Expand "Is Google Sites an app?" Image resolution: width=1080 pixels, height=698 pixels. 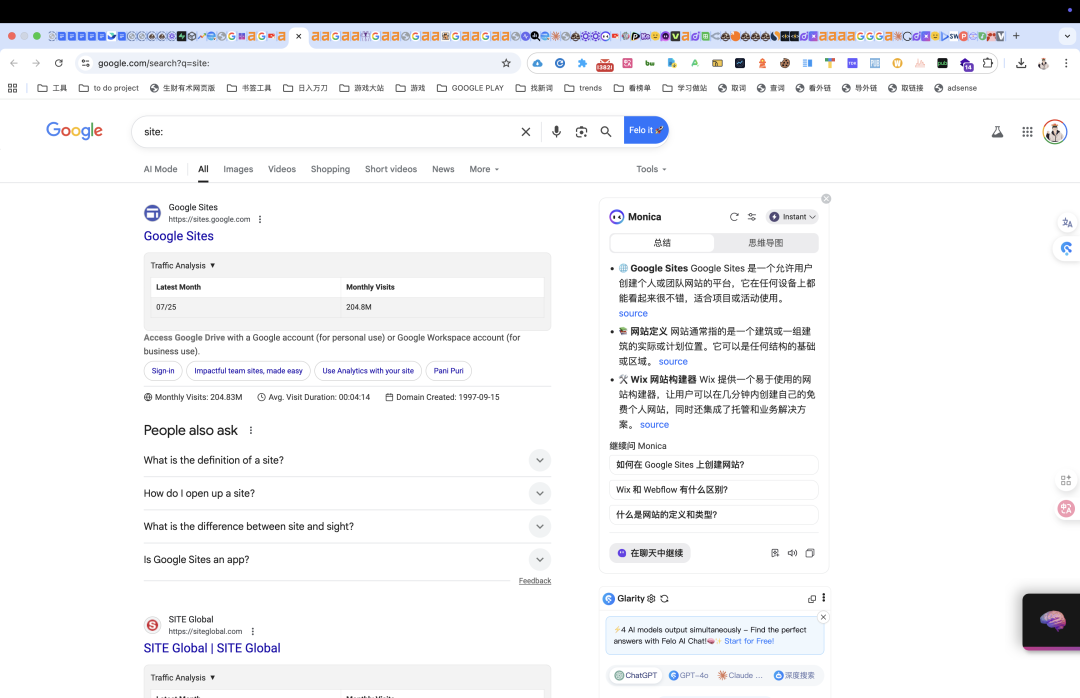(347, 560)
